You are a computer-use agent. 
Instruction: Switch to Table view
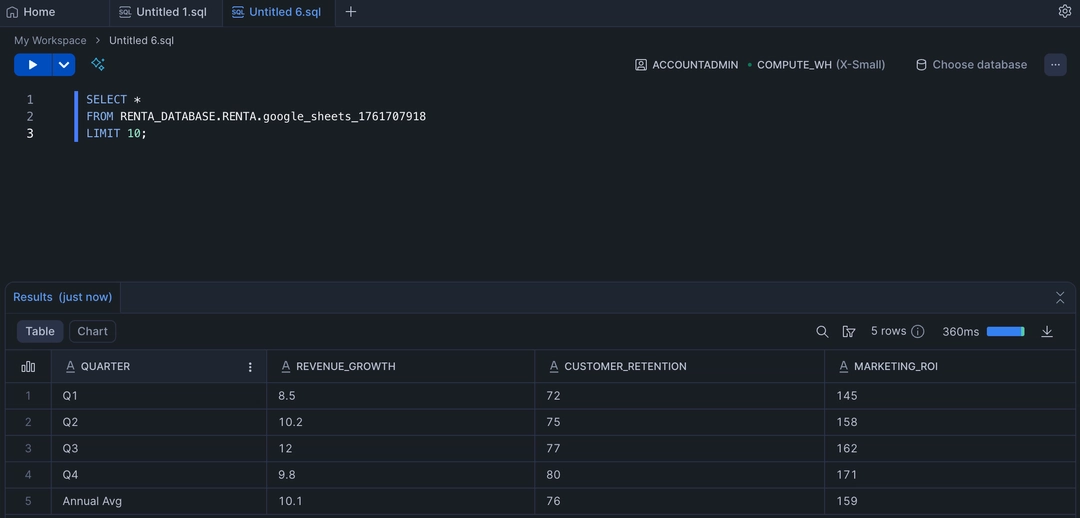click(x=40, y=331)
